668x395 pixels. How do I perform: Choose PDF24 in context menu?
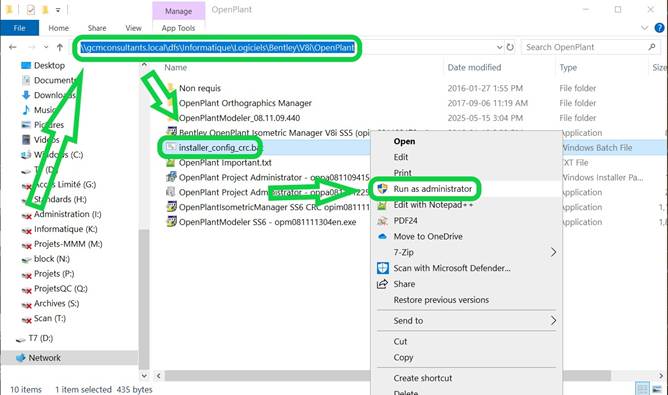coord(405,221)
